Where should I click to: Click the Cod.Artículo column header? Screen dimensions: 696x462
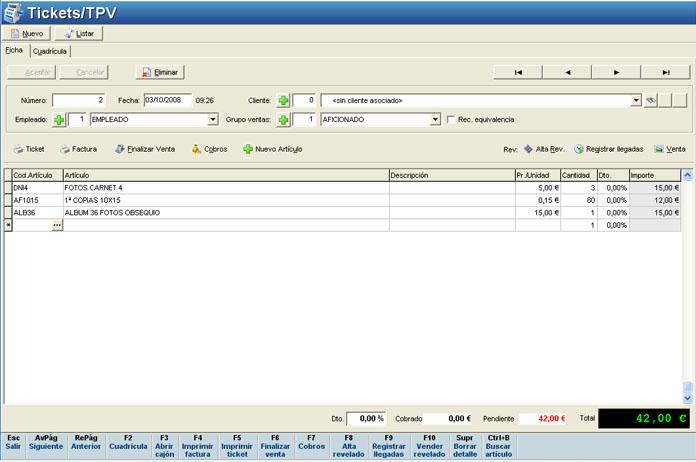coord(38,175)
